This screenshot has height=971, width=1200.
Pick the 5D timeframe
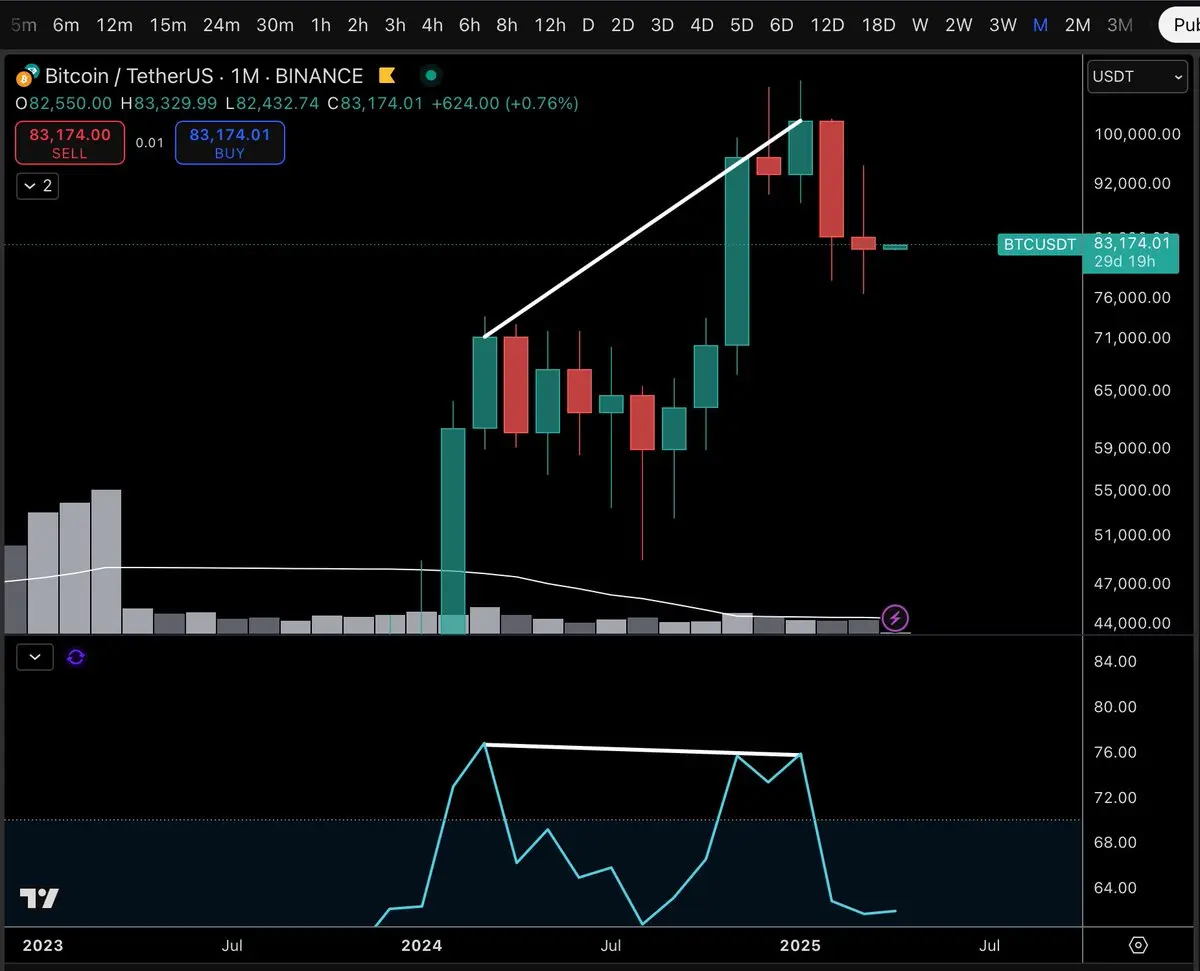click(x=741, y=25)
